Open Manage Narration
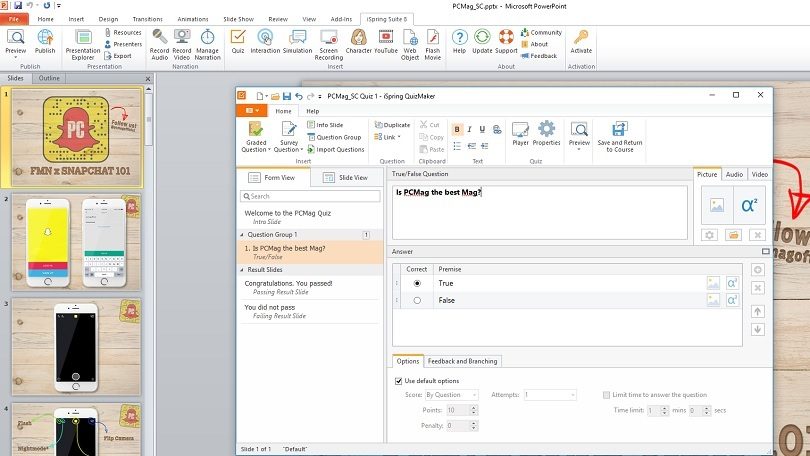 [208, 44]
